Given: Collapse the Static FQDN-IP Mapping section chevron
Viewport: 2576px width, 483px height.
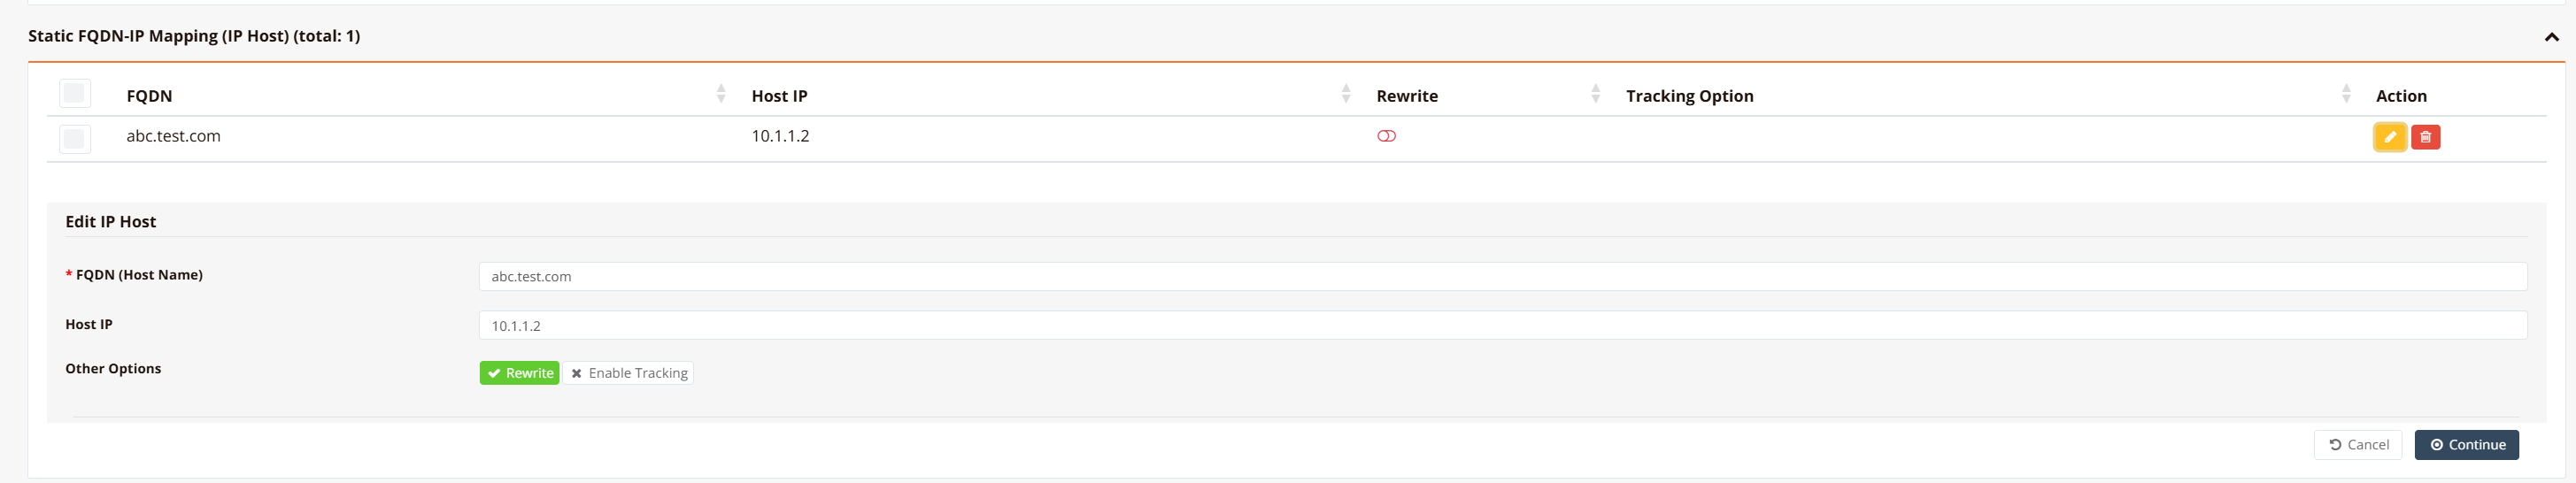Looking at the screenshot, I should [x=2551, y=37].
